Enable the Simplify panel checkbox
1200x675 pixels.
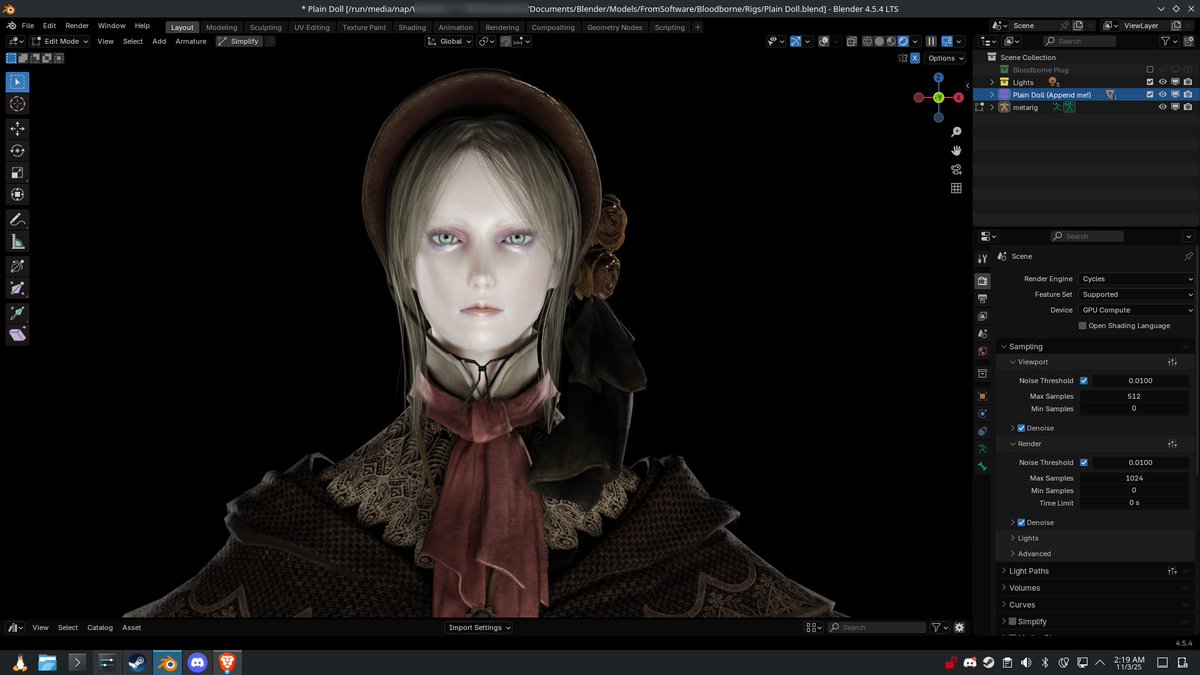pyautogui.click(x=1012, y=622)
